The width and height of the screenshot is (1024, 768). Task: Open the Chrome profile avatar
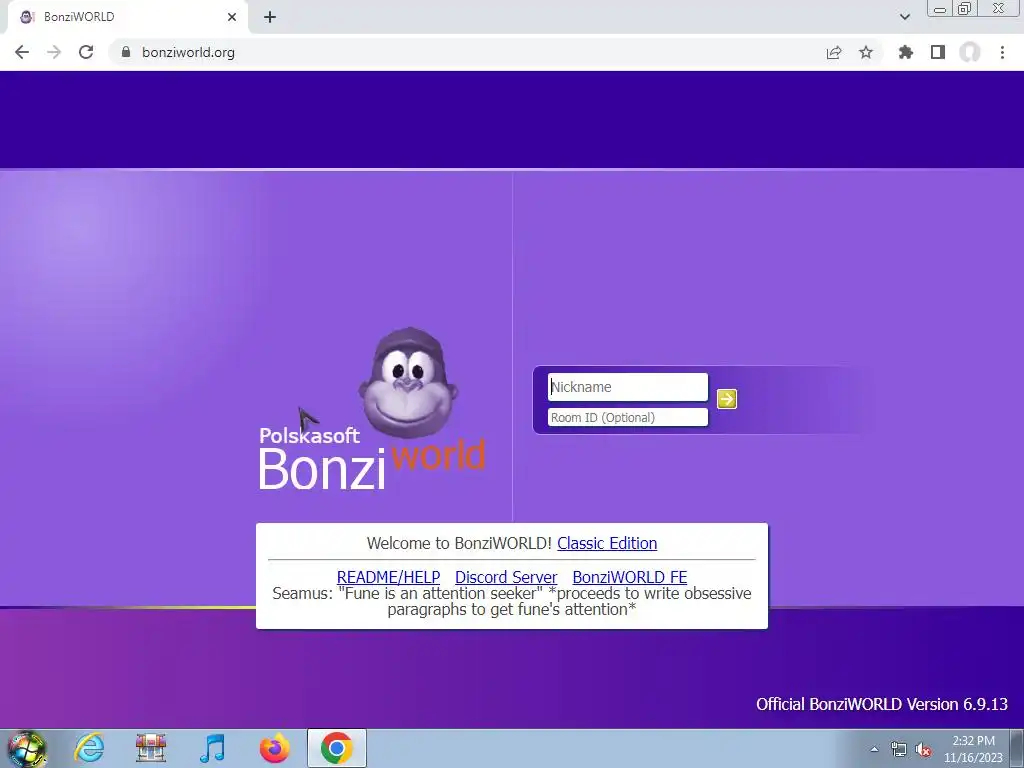(x=970, y=52)
